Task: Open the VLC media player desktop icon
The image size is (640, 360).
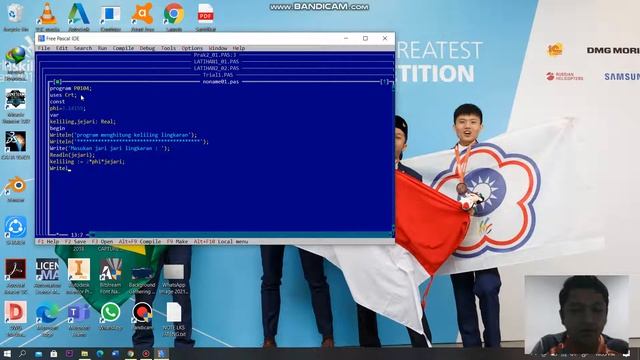Action: (x=47, y=18)
